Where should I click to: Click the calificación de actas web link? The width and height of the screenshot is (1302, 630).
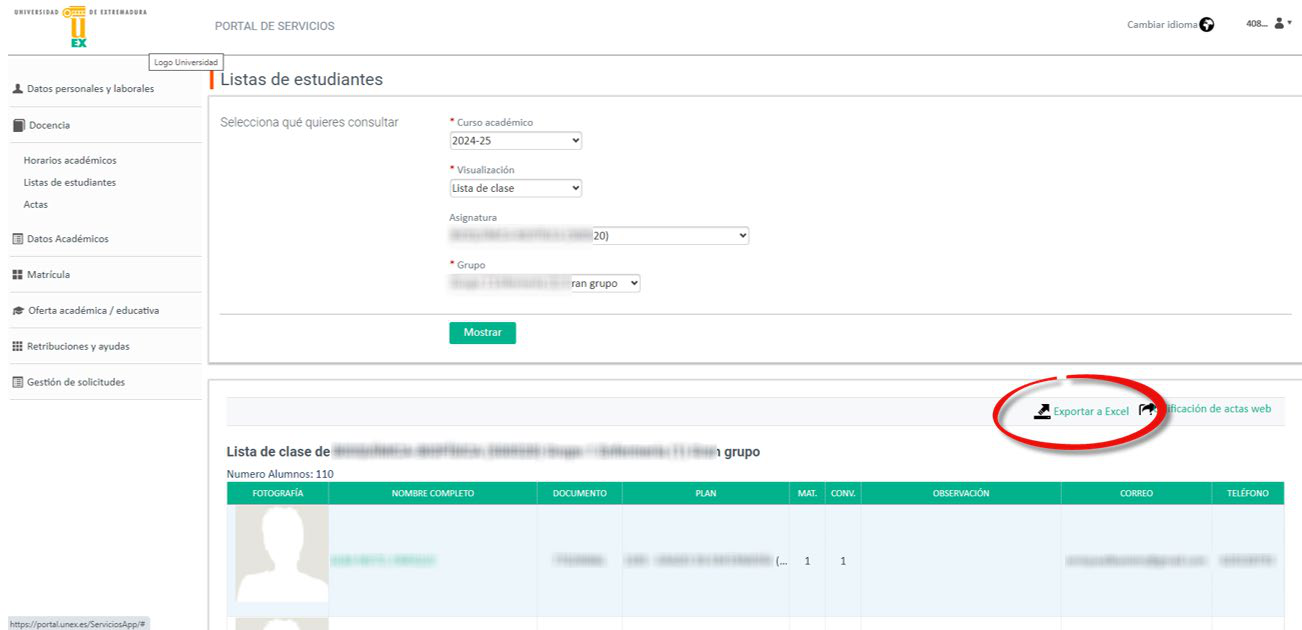click(x=1215, y=409)
